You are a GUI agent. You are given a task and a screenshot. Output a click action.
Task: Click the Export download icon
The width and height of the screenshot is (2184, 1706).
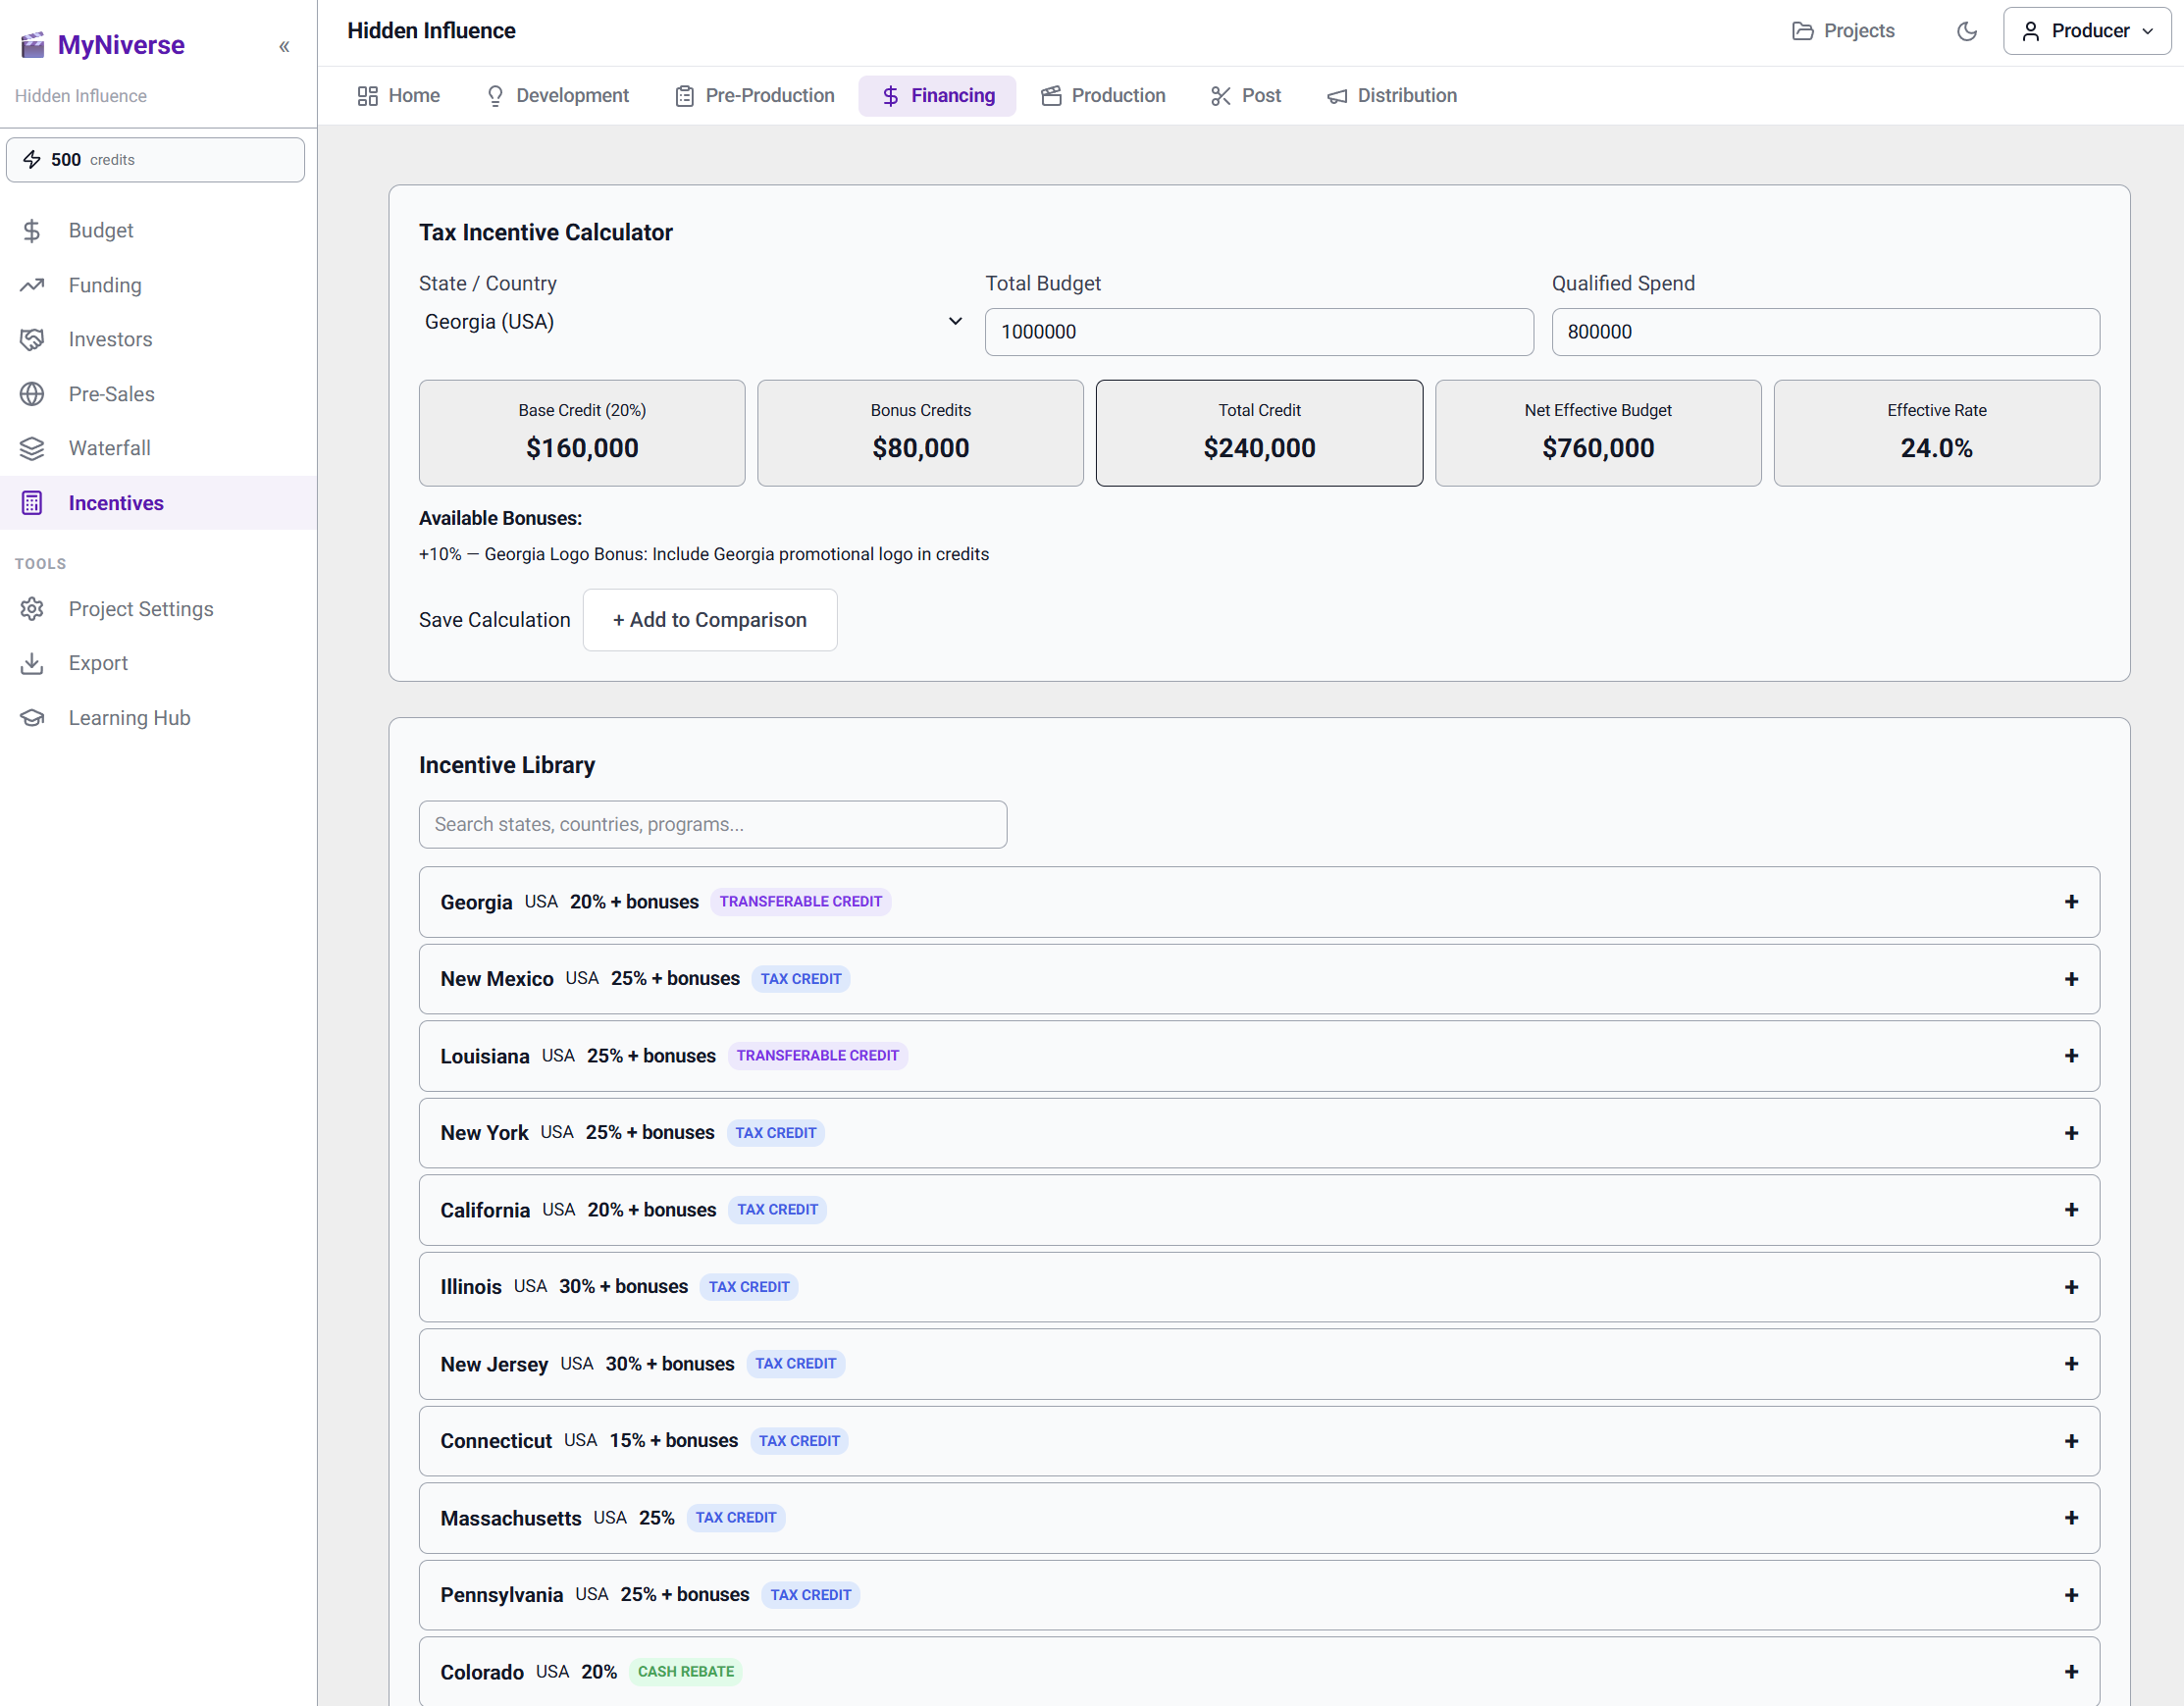(32, 663)
